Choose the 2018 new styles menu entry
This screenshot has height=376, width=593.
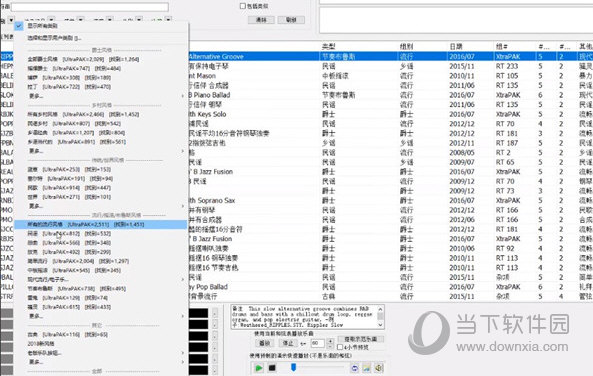coord(101,343)
